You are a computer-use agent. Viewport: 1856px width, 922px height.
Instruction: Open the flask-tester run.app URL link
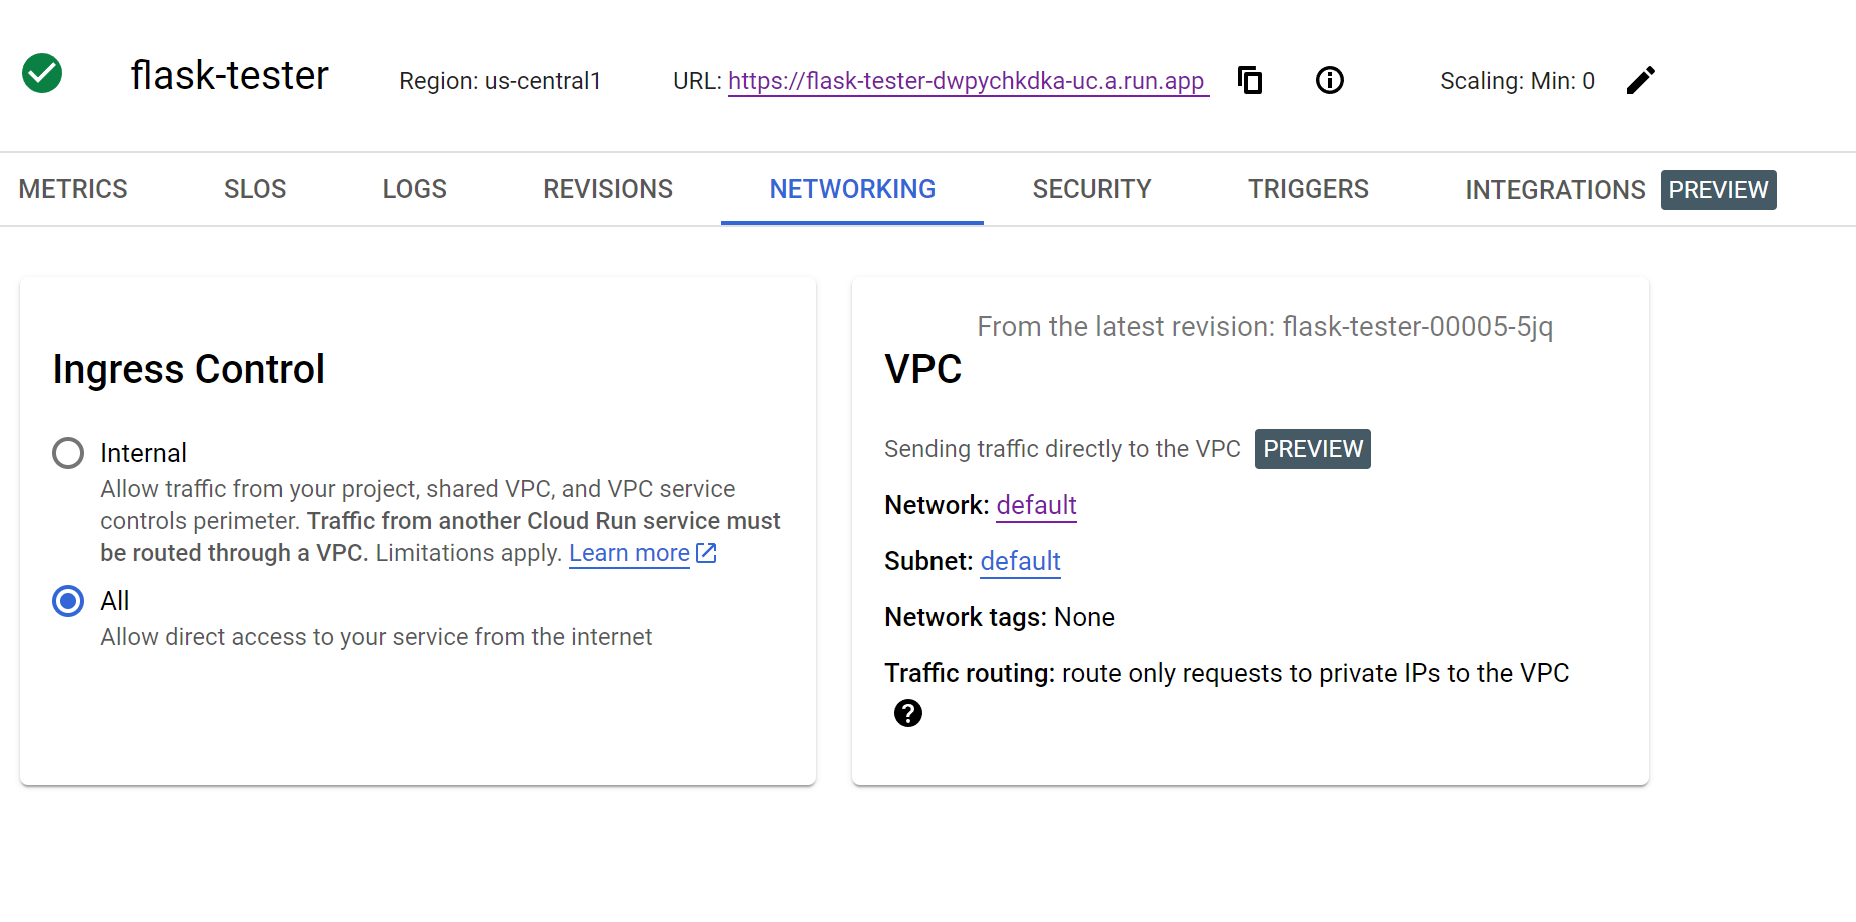coord(966,81)
